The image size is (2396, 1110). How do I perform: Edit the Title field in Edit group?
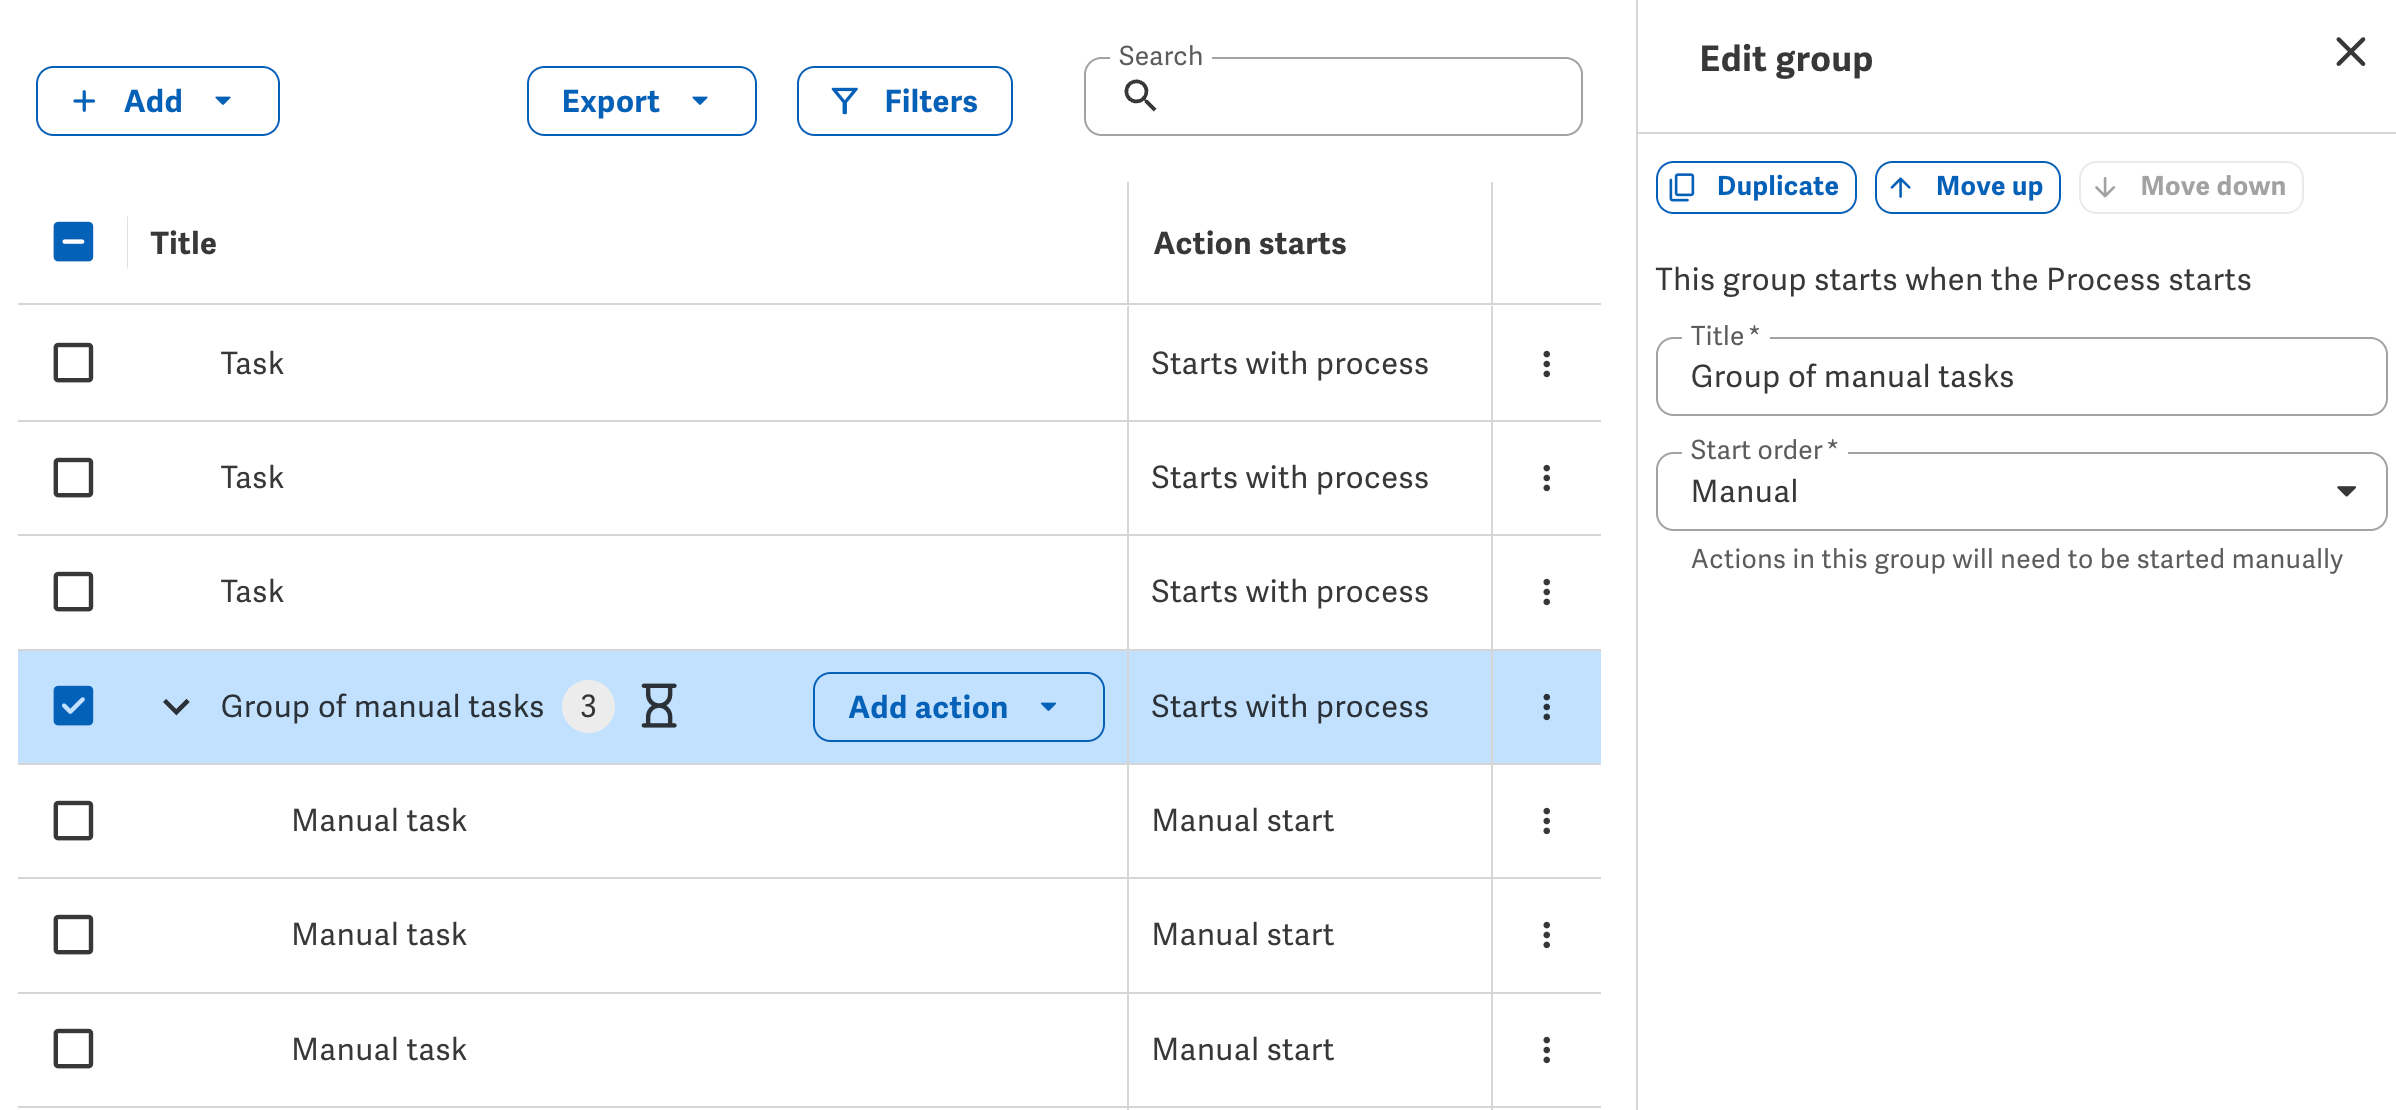(x=2021, y=377)
